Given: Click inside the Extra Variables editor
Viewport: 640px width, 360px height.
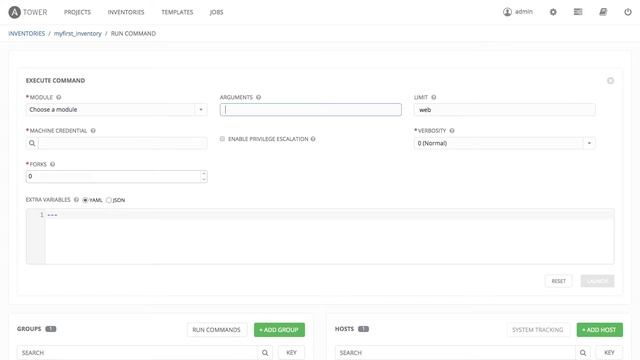Looking at the screenshot, I should [329, 237].
